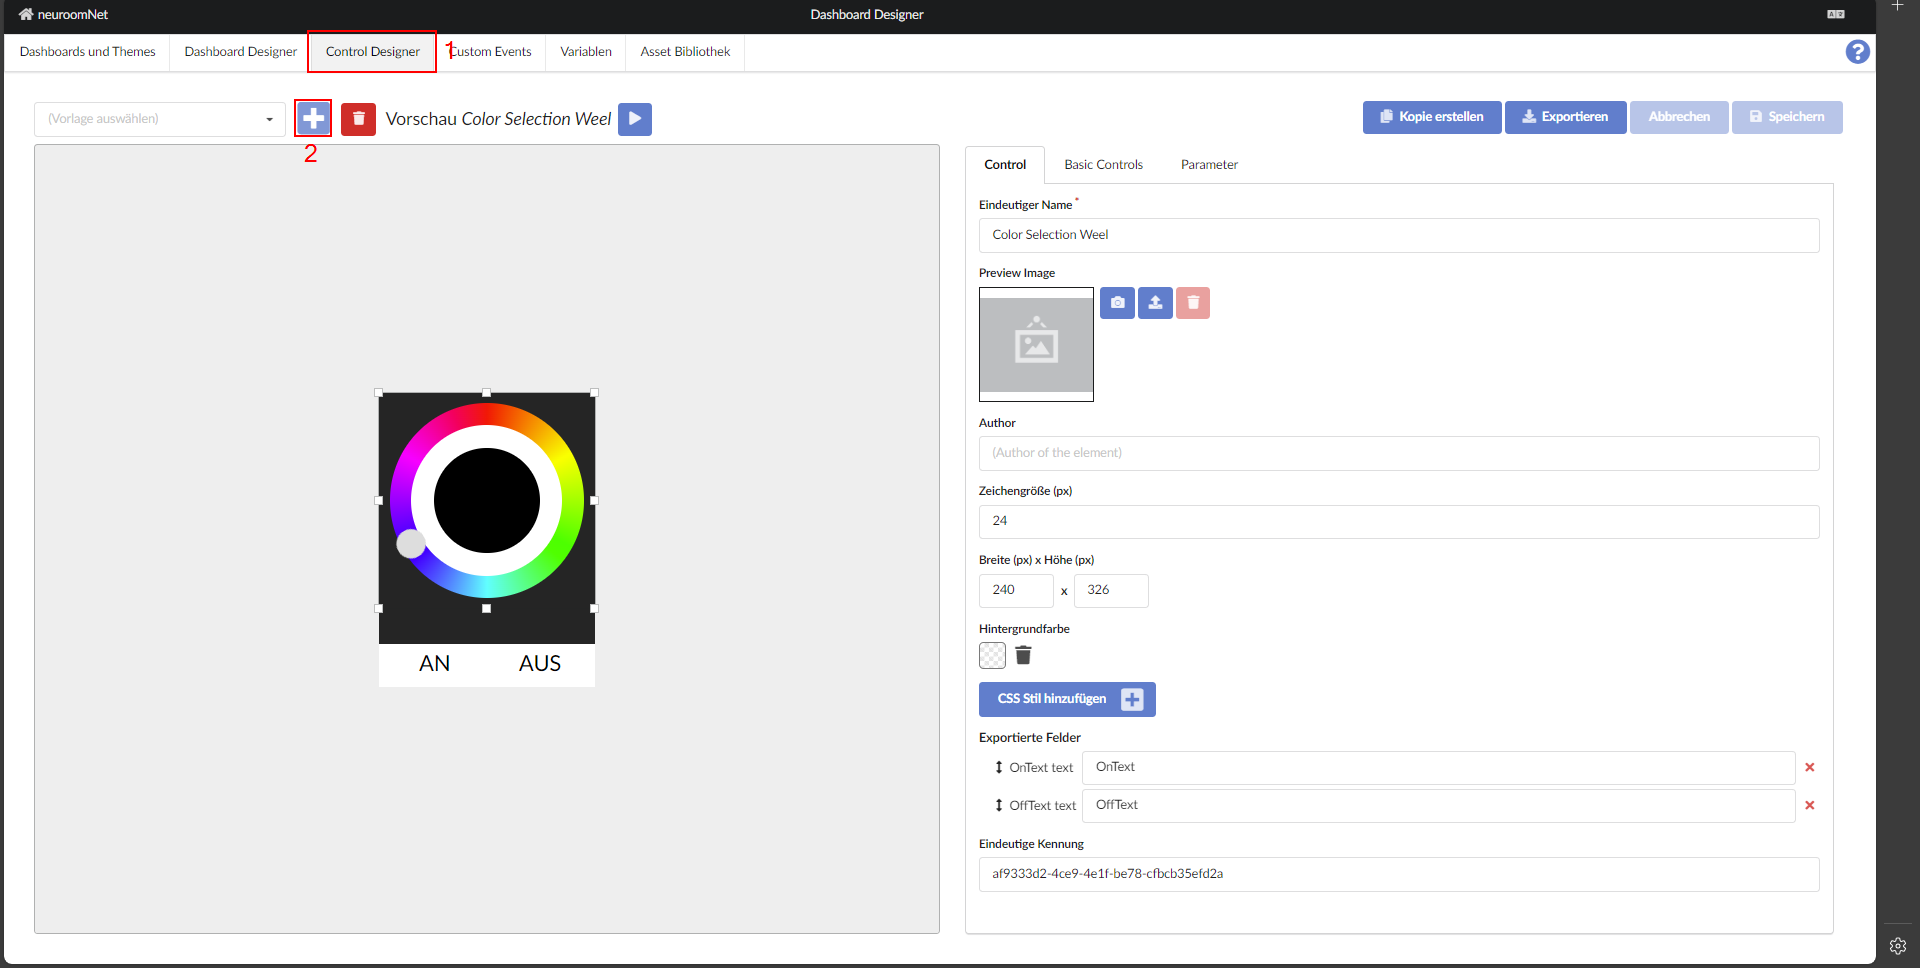The image size is (1920, 968).
Task: Delete the OffText exported field
Action: click(x=1809, y=806)
